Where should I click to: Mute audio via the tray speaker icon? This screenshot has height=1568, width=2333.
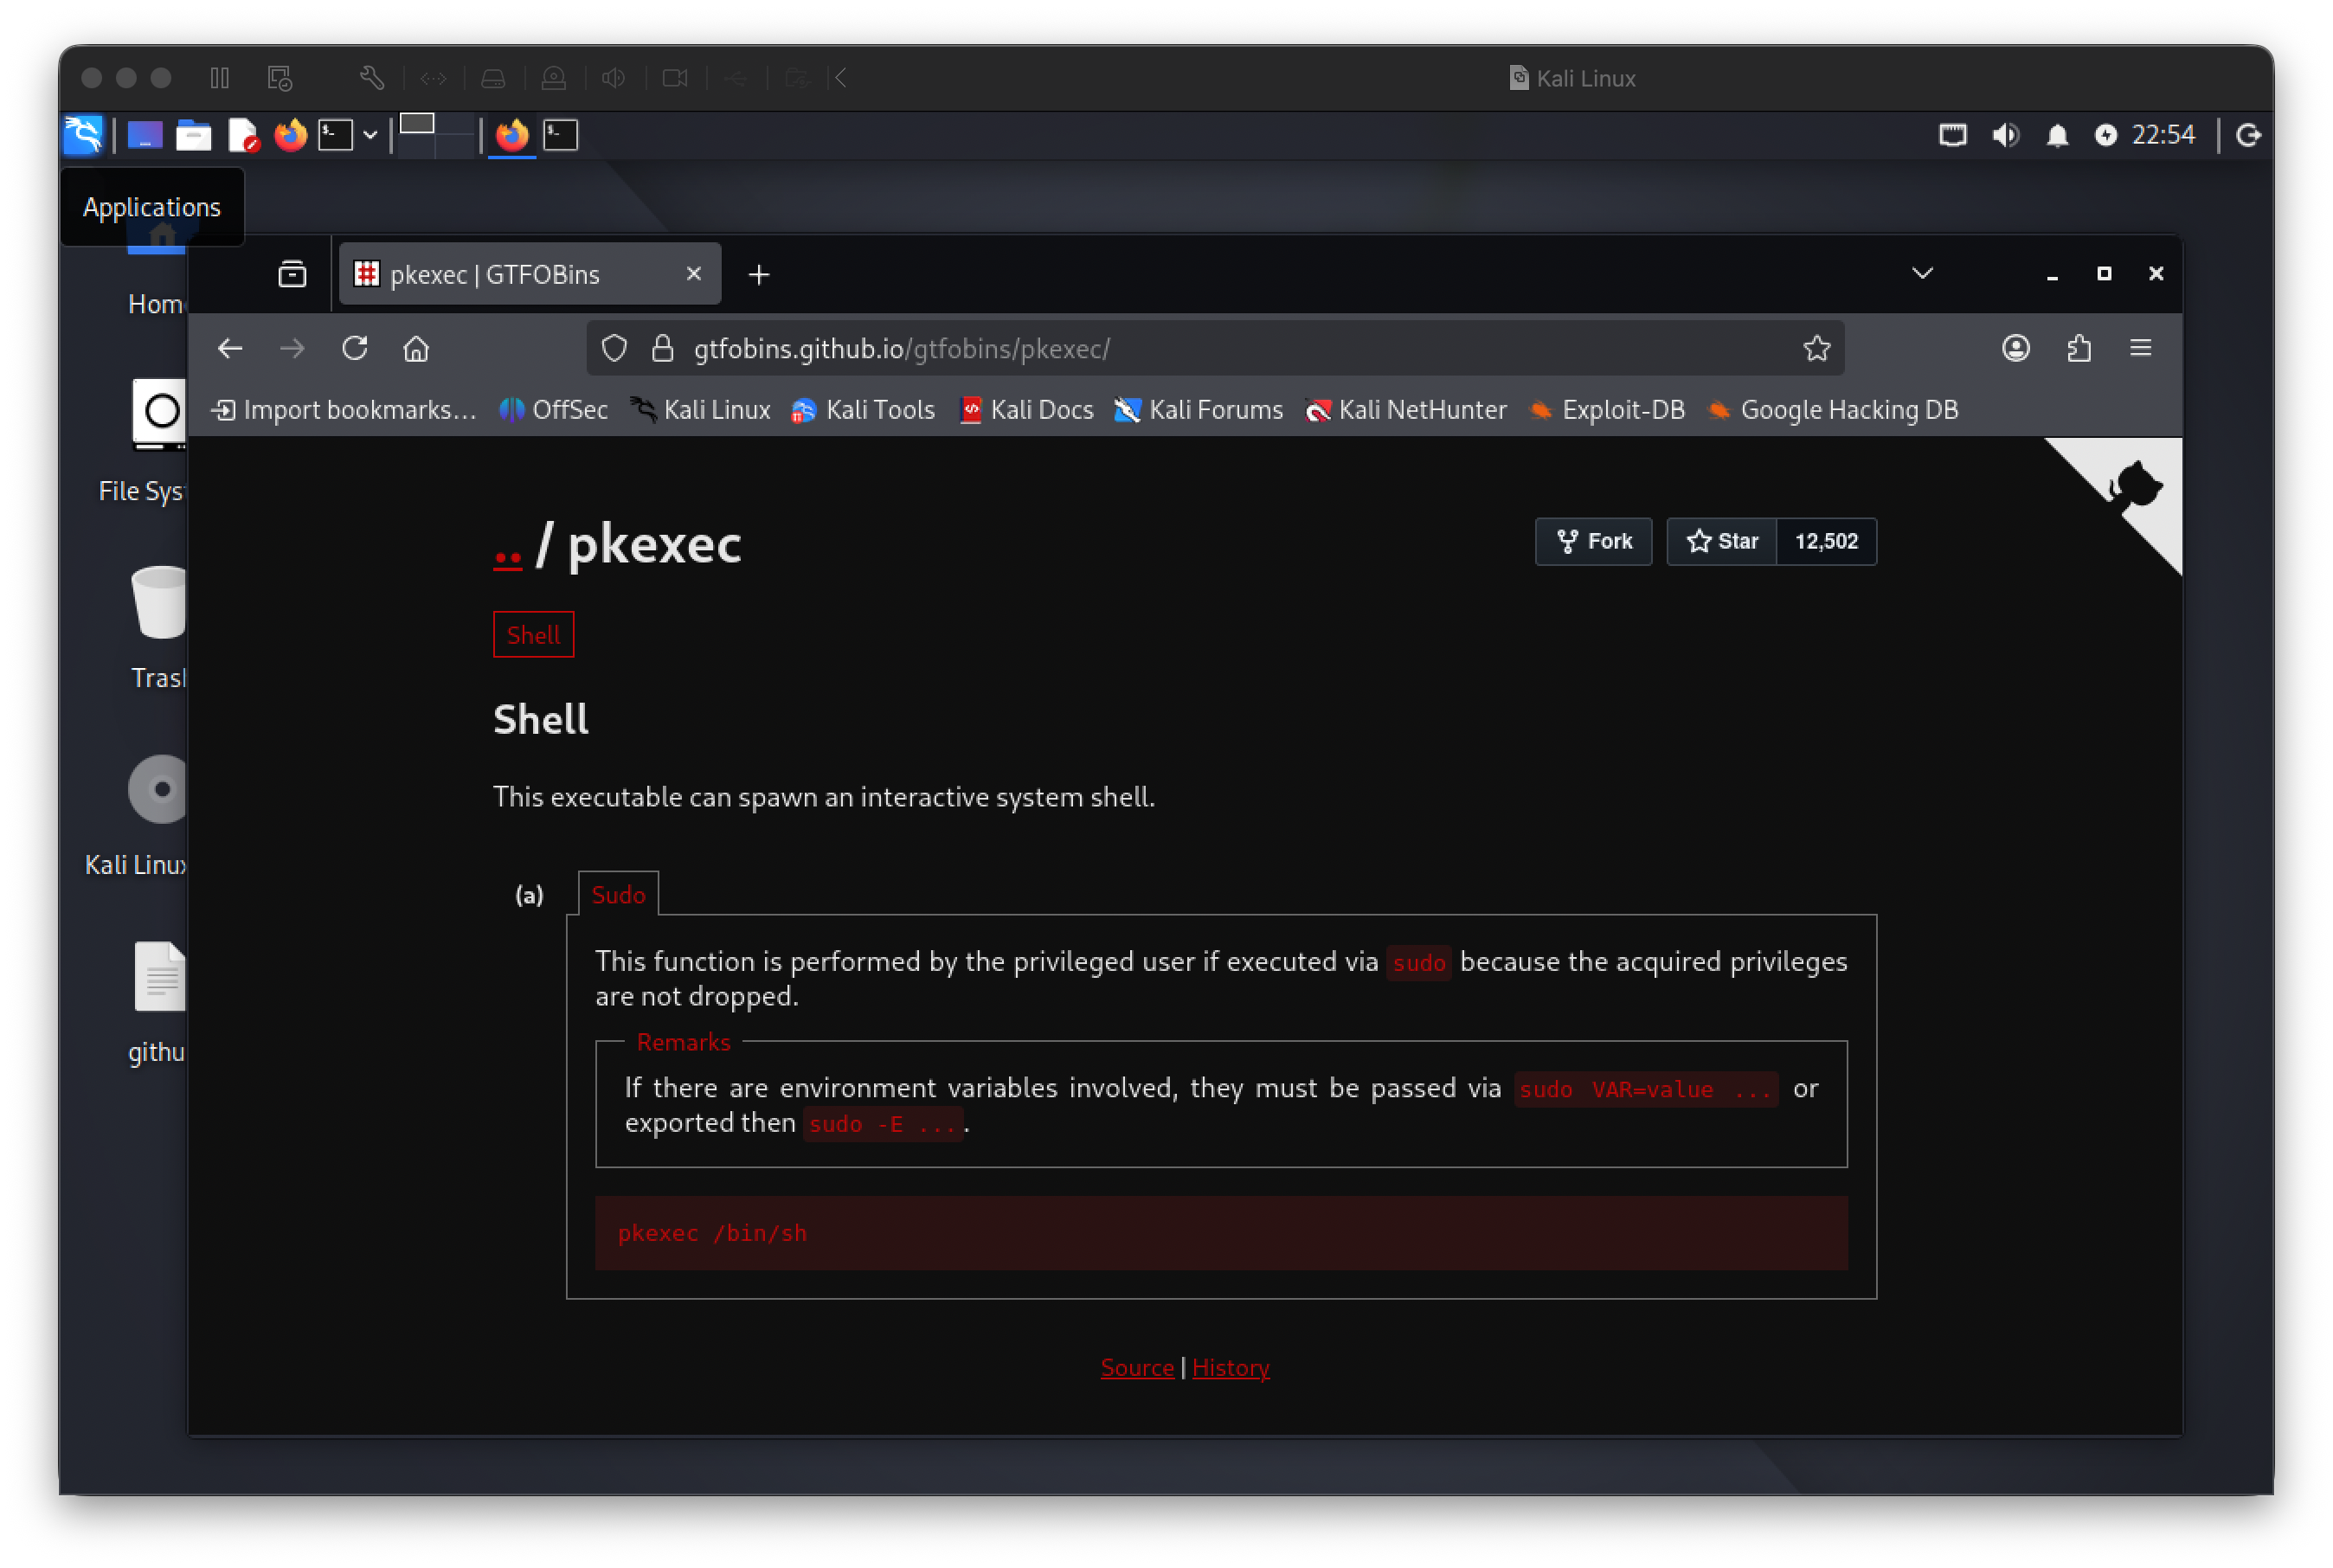point(2006,135)
